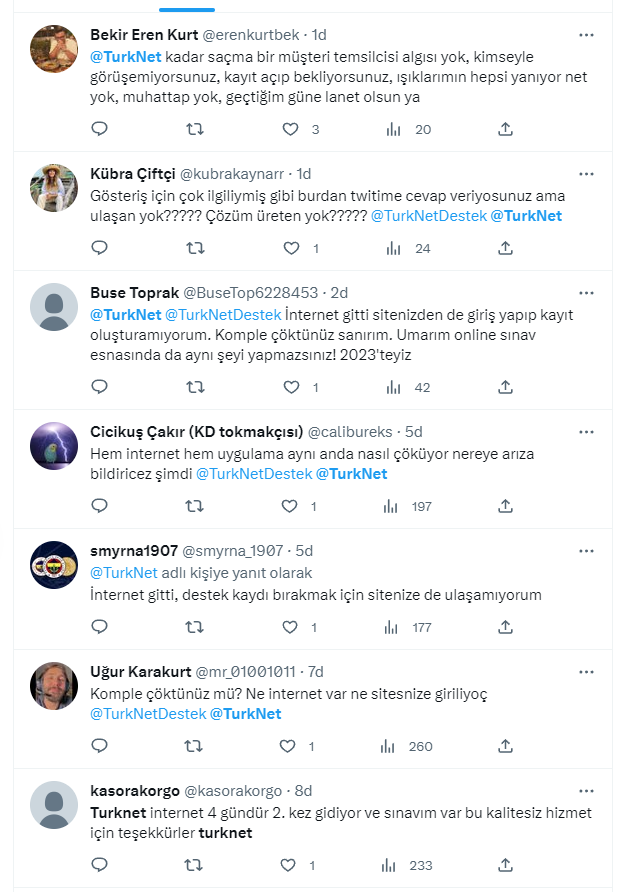
Task: Click the @TurkNet mention in smyrna1907's reply
Action: 124,573
